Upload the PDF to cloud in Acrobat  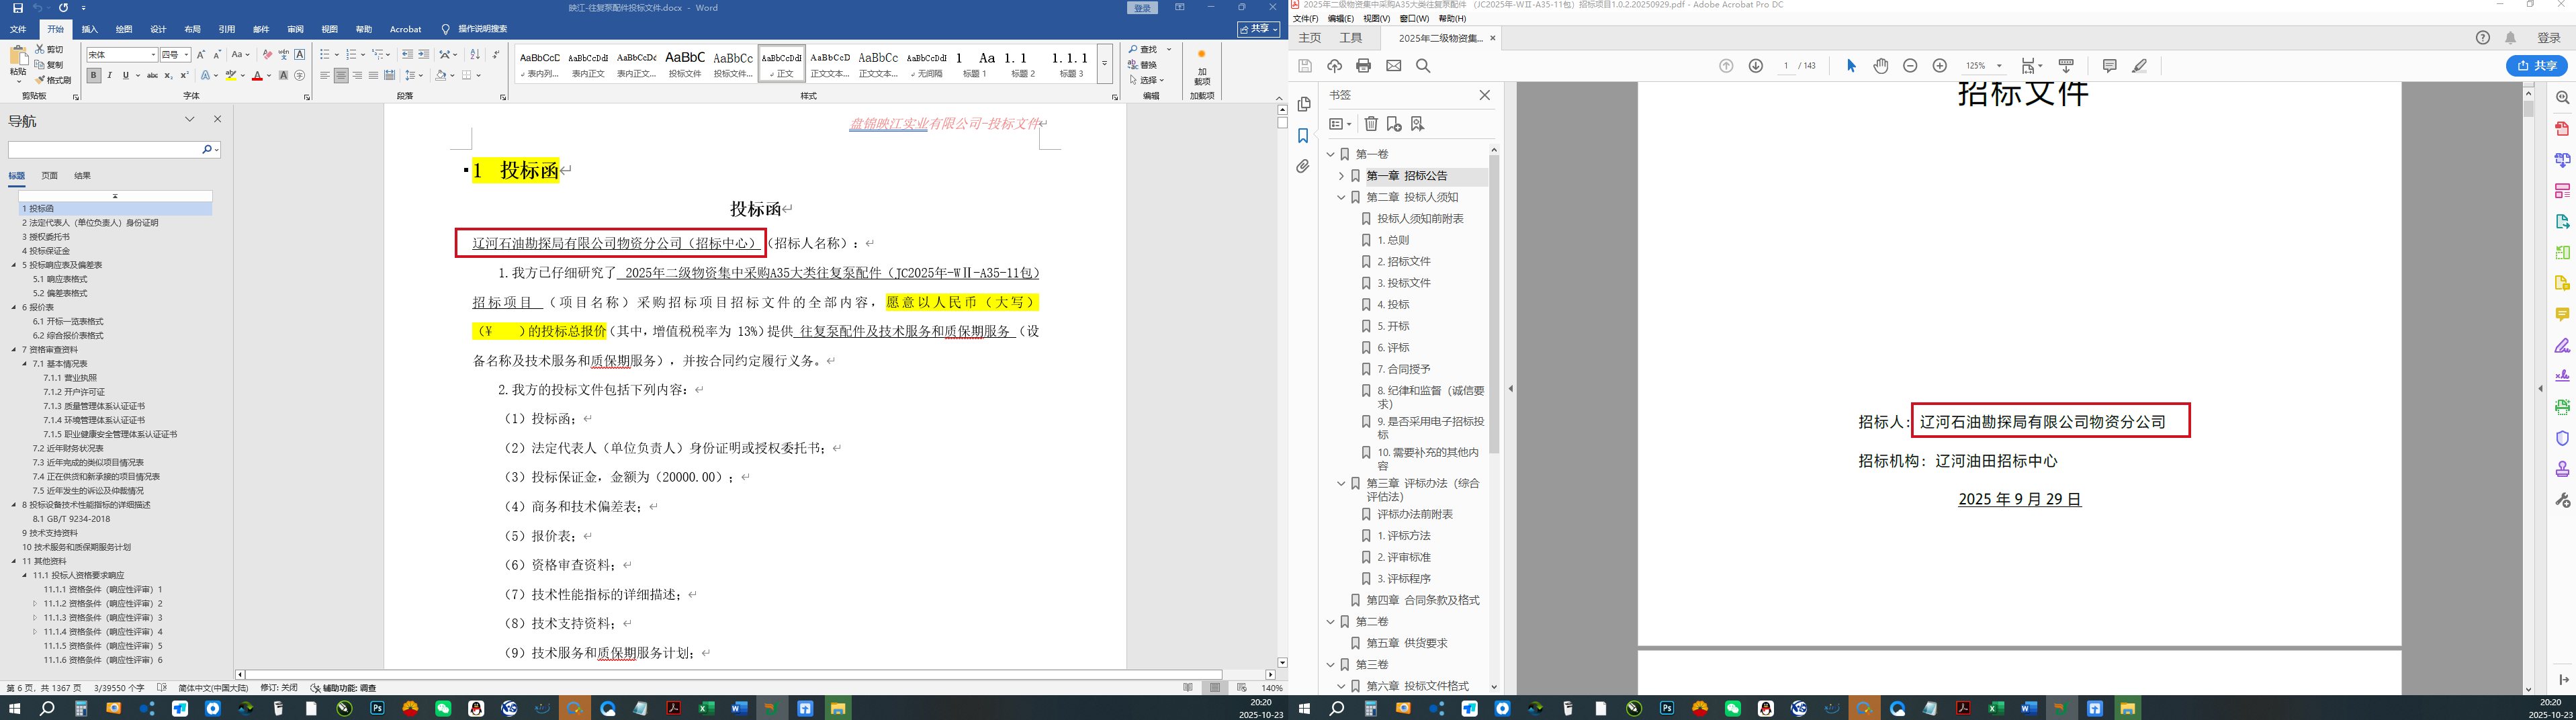[1334, 66]
